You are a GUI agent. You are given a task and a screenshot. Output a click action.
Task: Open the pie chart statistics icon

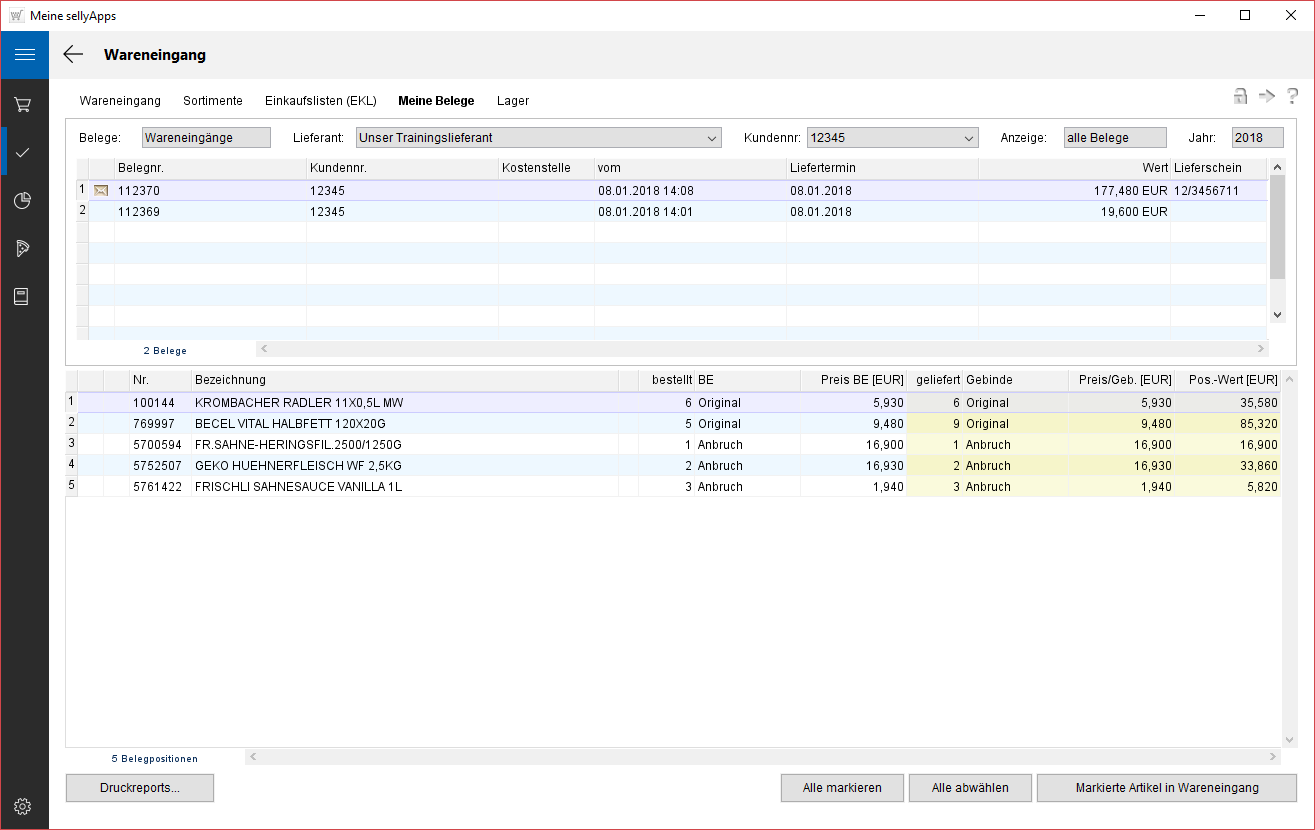click(24, 200)
